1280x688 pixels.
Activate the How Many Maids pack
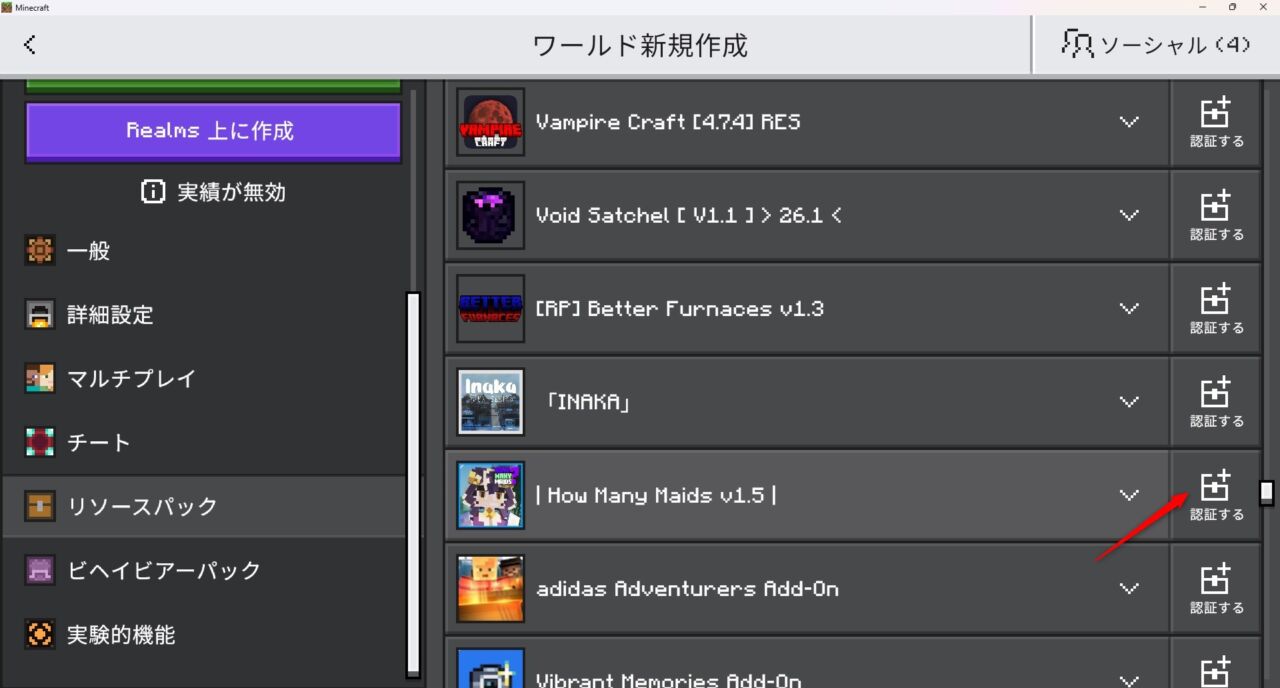(x=1216, y=495)
